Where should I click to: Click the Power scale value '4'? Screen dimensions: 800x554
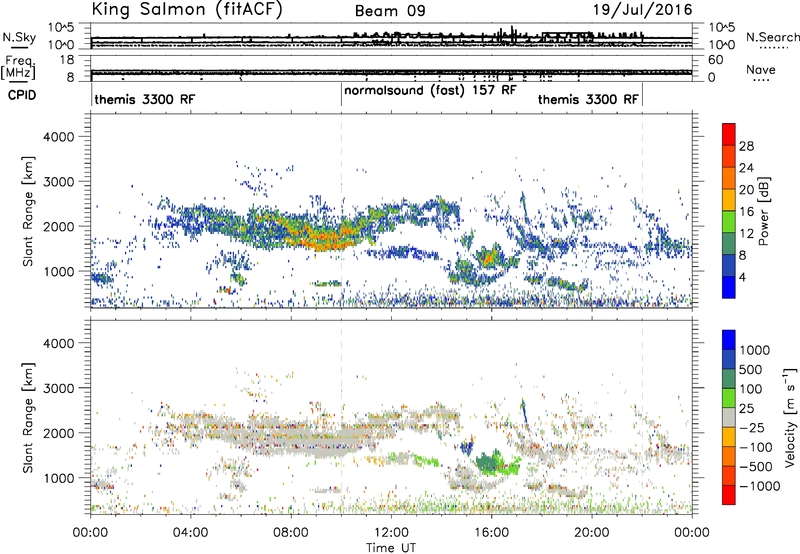[742, 278]
